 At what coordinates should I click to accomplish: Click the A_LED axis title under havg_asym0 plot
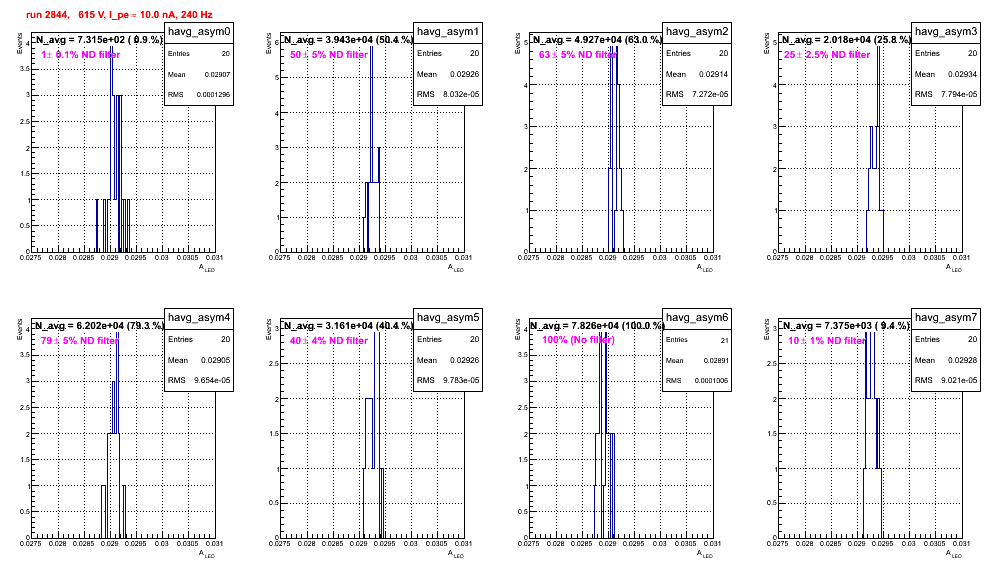(207, 268)
